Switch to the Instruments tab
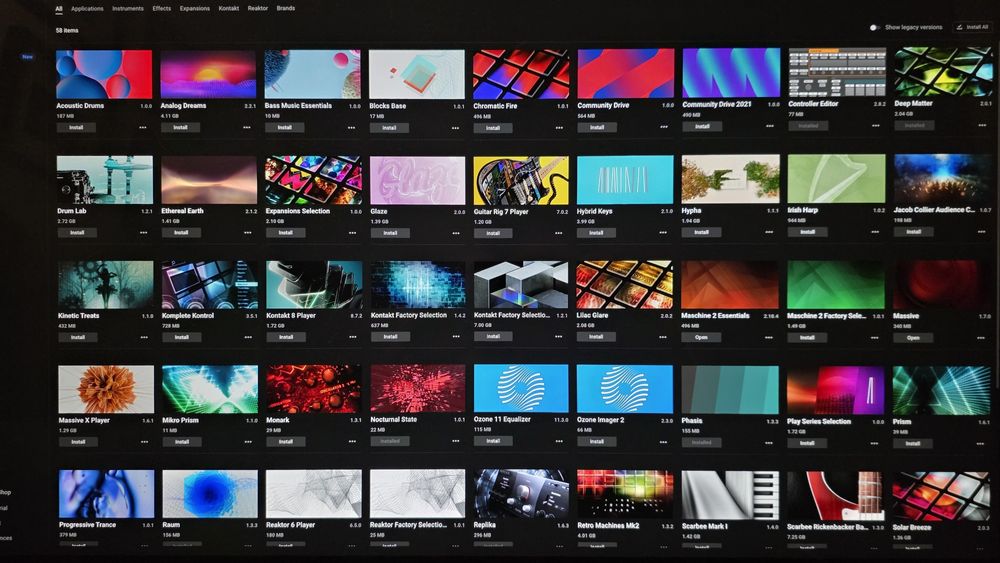The image size is (1000, 563). [128, 9]
